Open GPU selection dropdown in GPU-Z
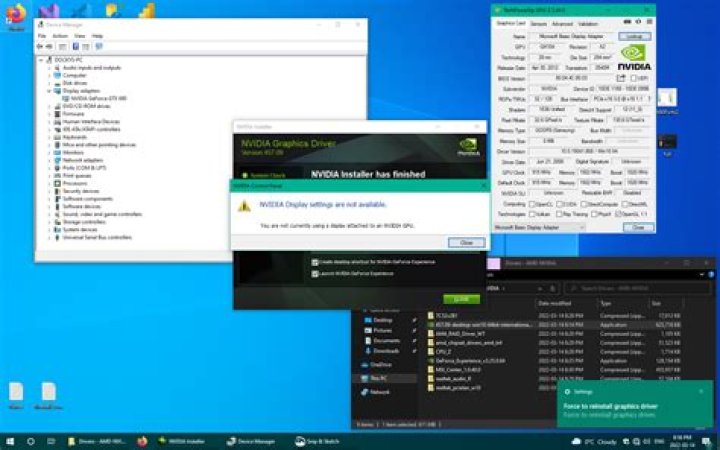This screenshot has height=450, width=720. click(539, 227)
